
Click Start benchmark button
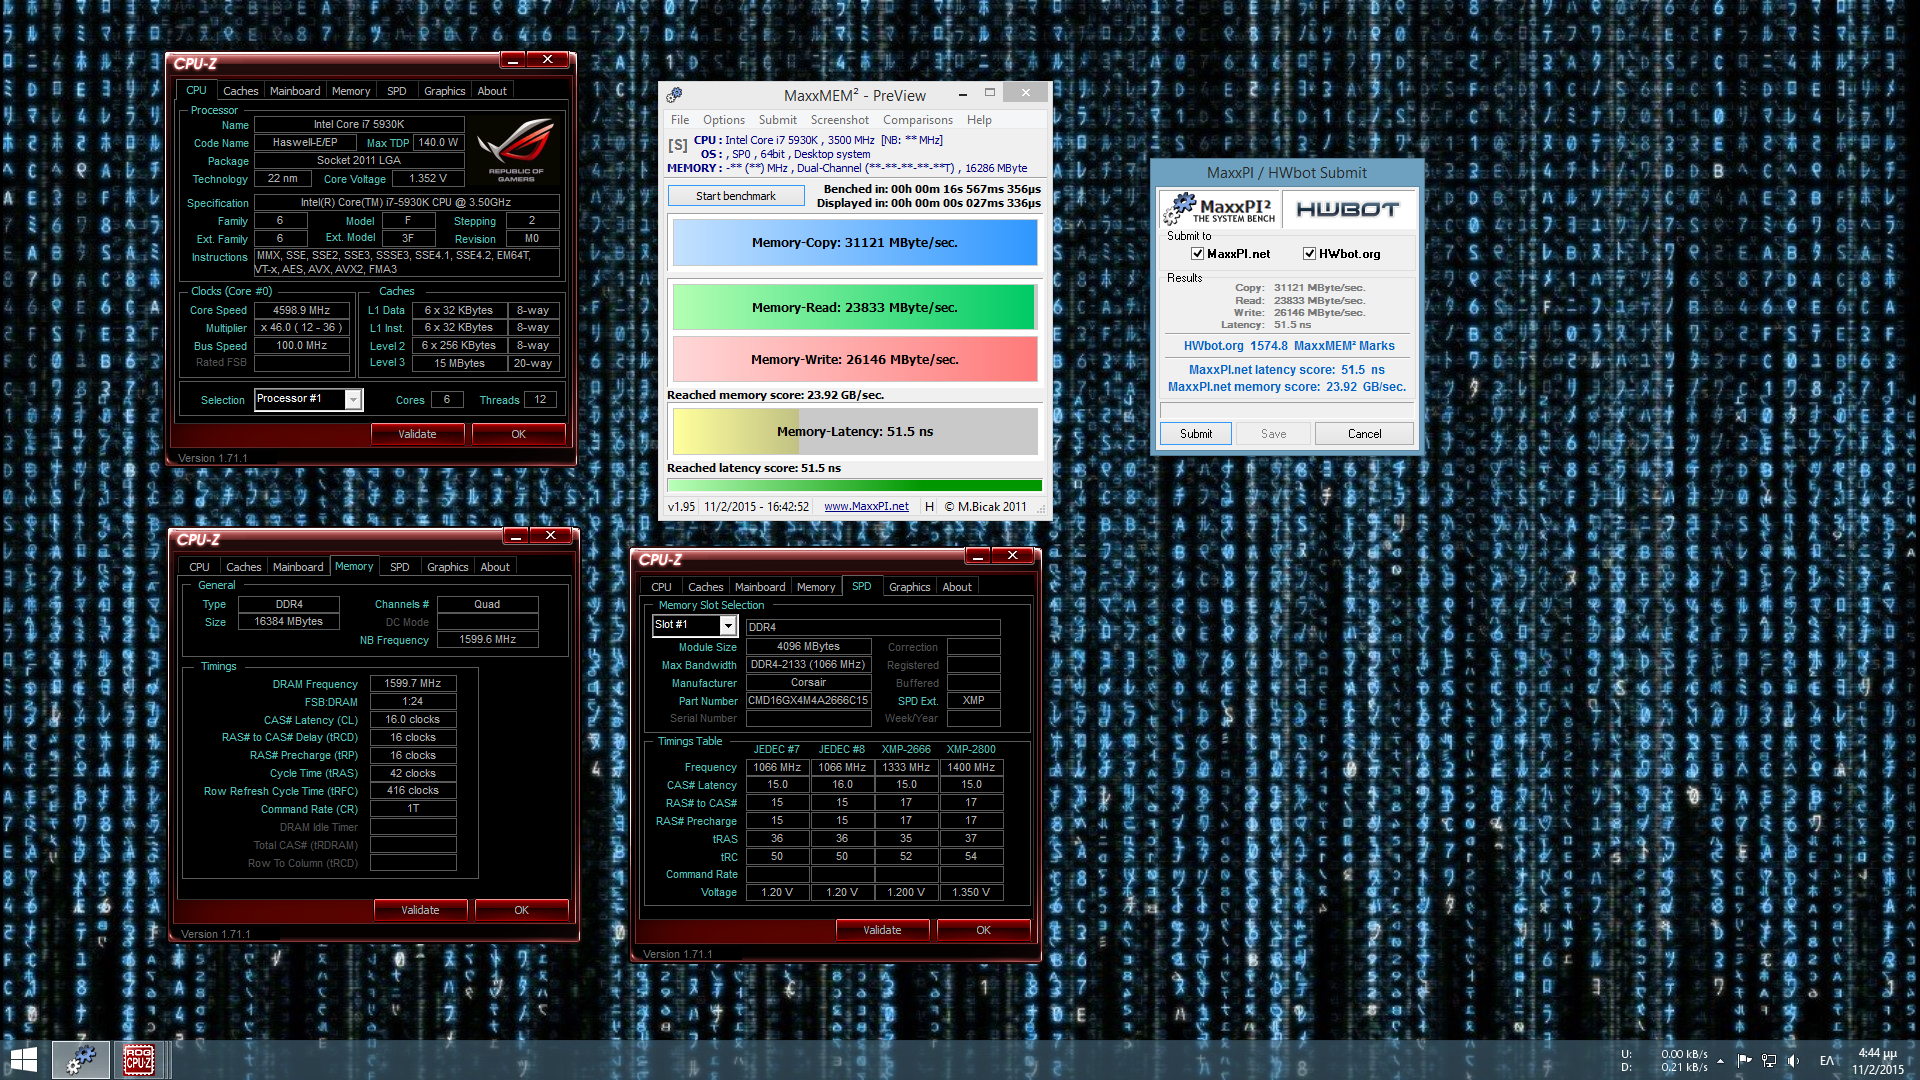click(736, 196)
